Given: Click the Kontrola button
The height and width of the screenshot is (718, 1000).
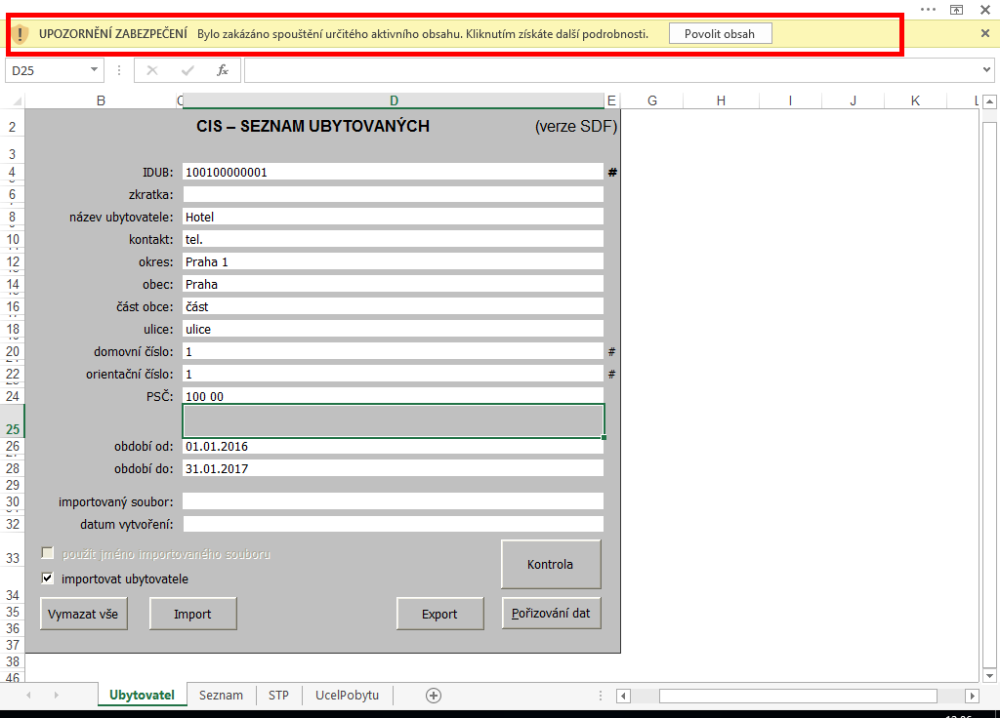Looking at the screenshot, I should [x=550, y=564].
